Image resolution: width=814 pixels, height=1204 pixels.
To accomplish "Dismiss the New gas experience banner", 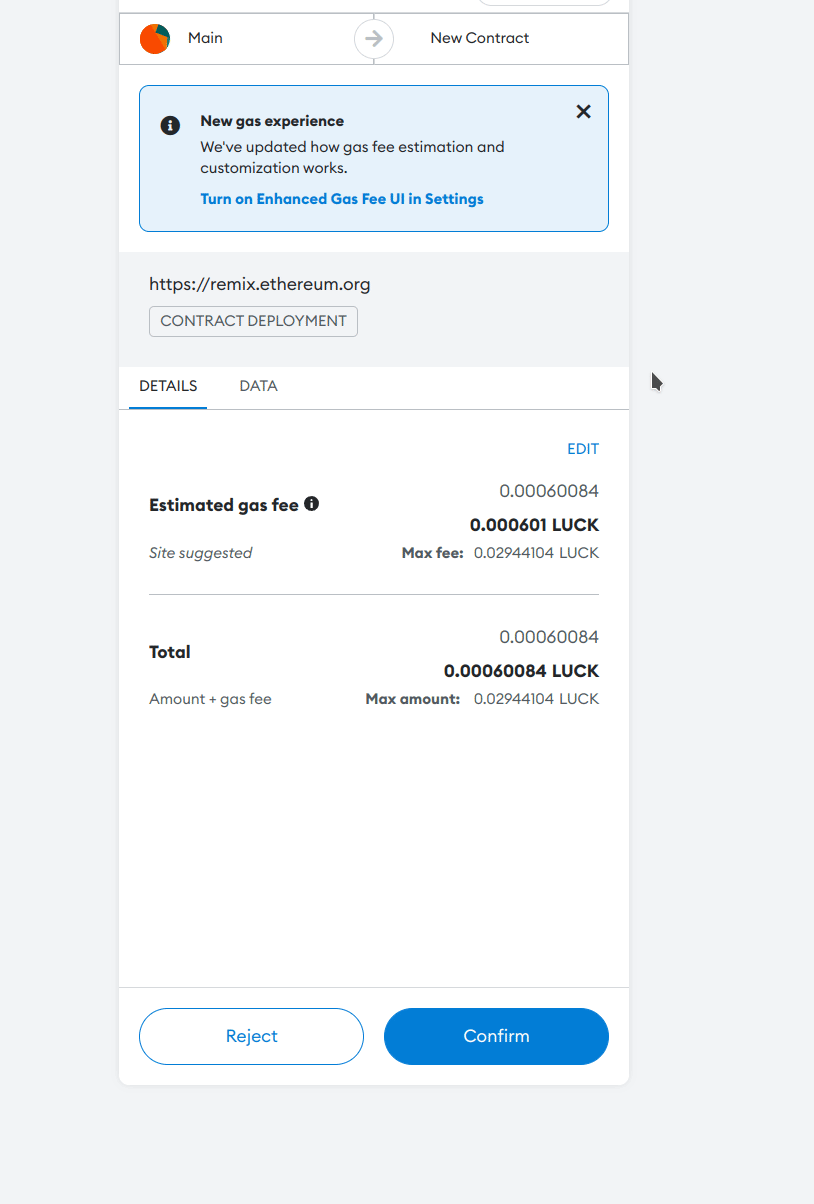I will tap(584, 112).
